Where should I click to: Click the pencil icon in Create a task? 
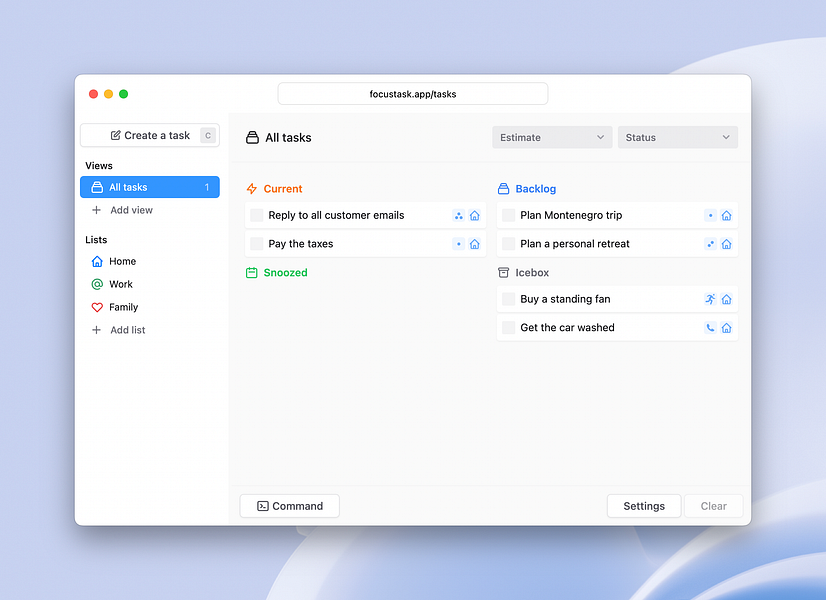click(115, 135)
